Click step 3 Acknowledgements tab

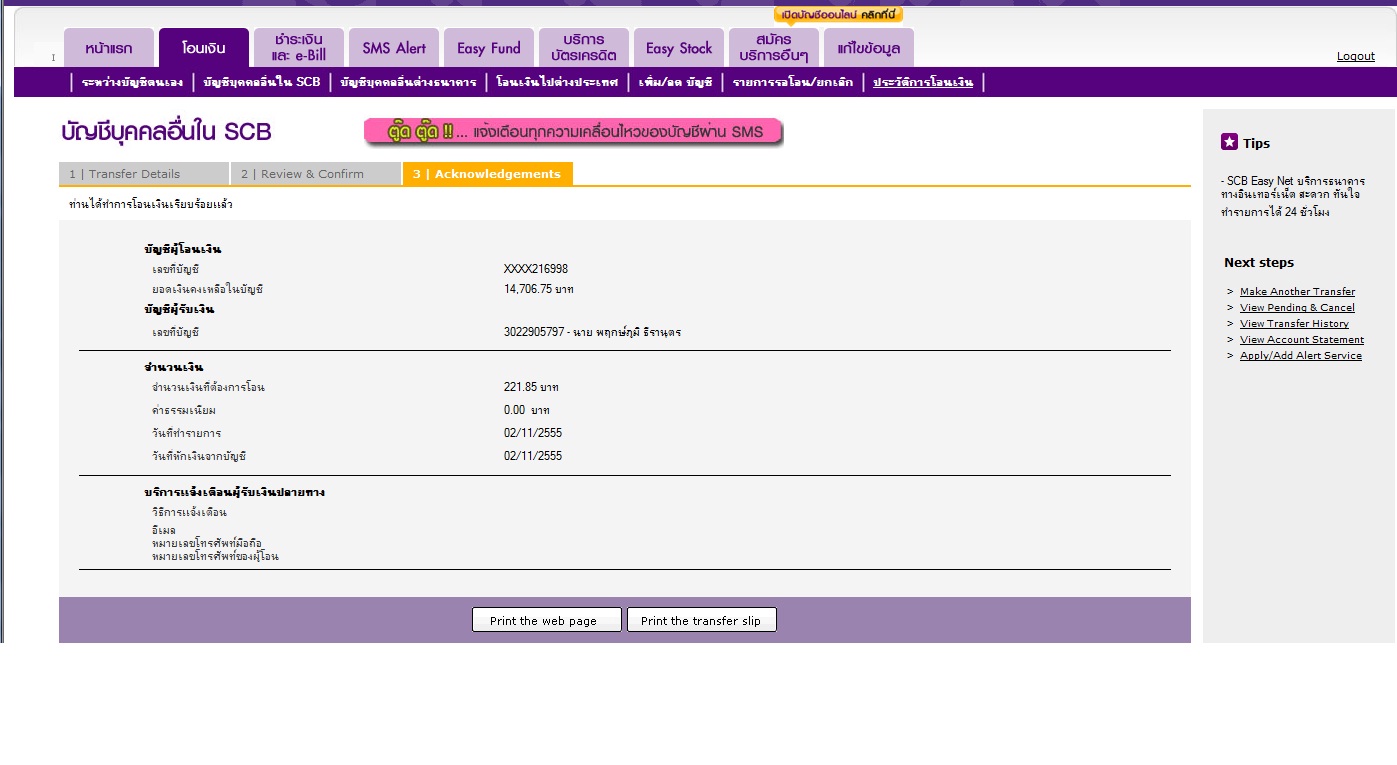click(488, 174)
